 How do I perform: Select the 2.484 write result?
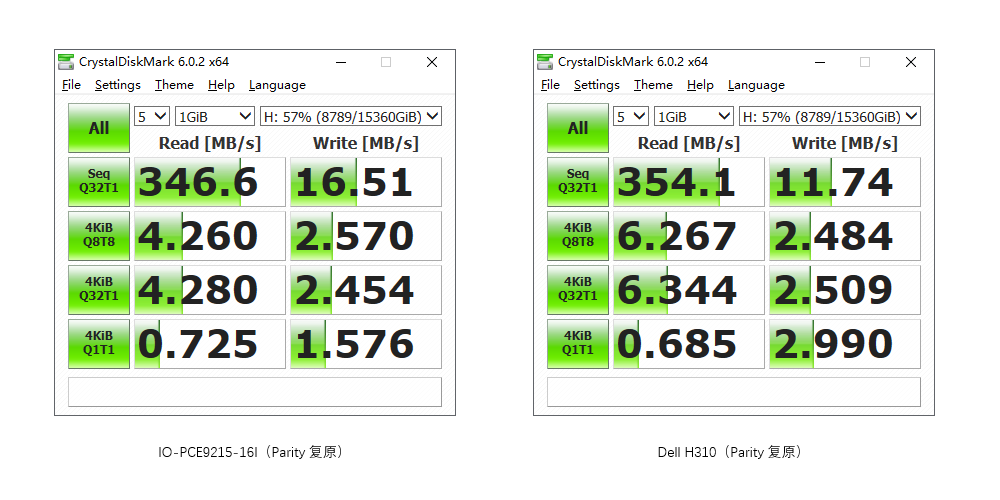pos(845,236)
